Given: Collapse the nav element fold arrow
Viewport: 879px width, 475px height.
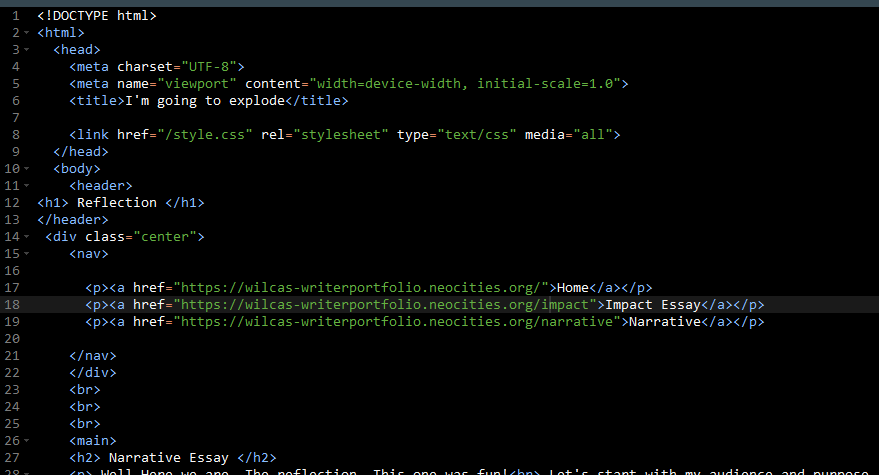Looking at the screenshot, I should [26, 254].
